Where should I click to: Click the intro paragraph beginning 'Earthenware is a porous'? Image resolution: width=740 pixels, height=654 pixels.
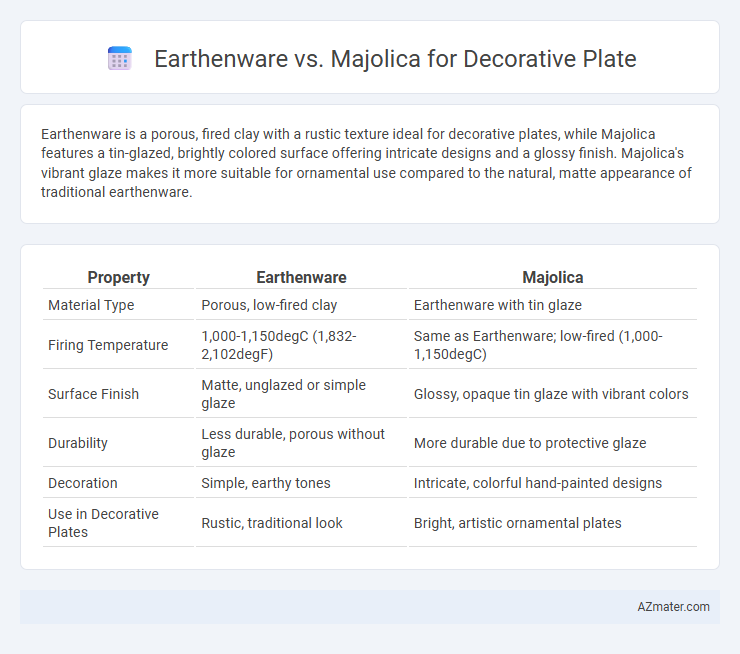pos(366,163)
